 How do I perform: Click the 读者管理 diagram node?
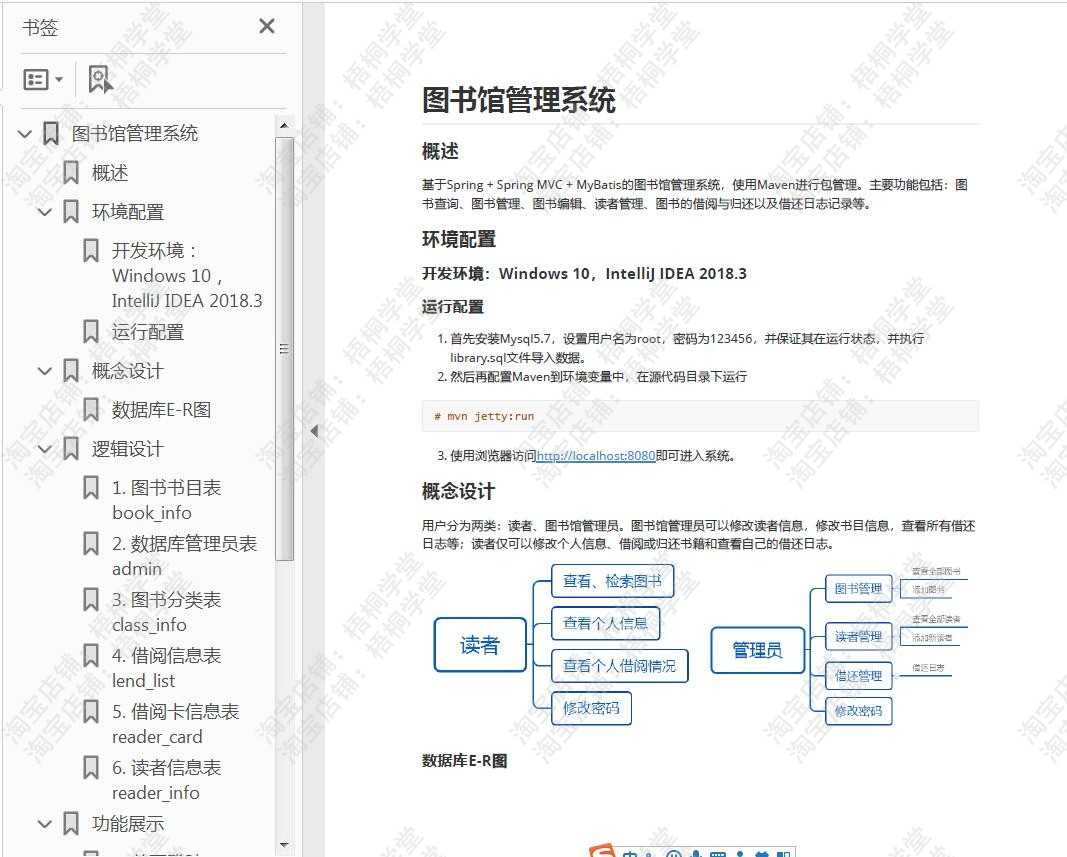[x=858, y=636]
